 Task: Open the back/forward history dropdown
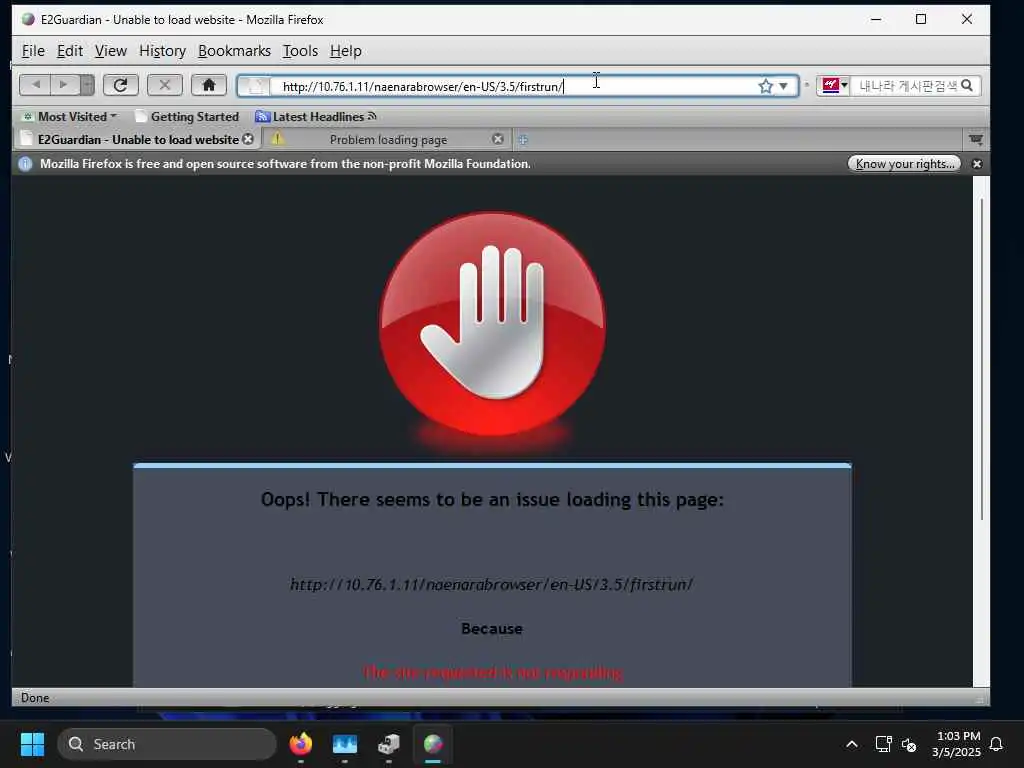point(87,85)
